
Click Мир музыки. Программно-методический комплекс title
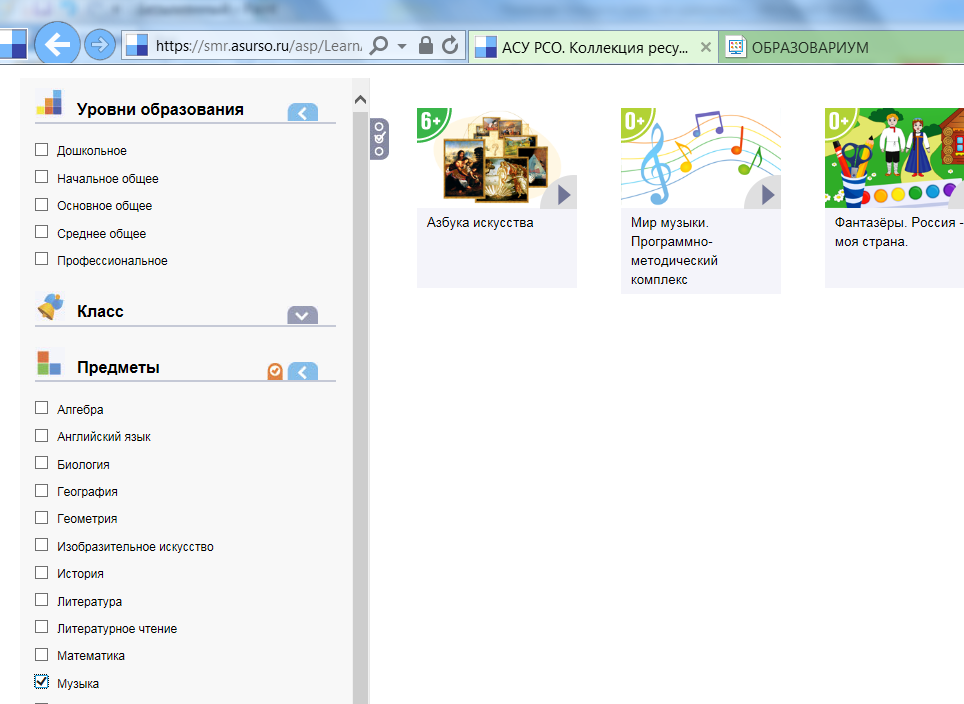pyautogui.click(x=674, y=251)
